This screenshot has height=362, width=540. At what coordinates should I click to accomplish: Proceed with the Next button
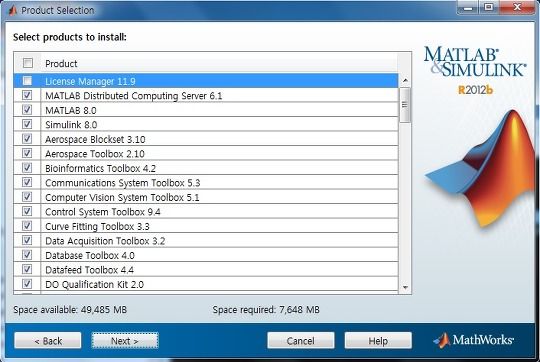click(x=125, y=341)
